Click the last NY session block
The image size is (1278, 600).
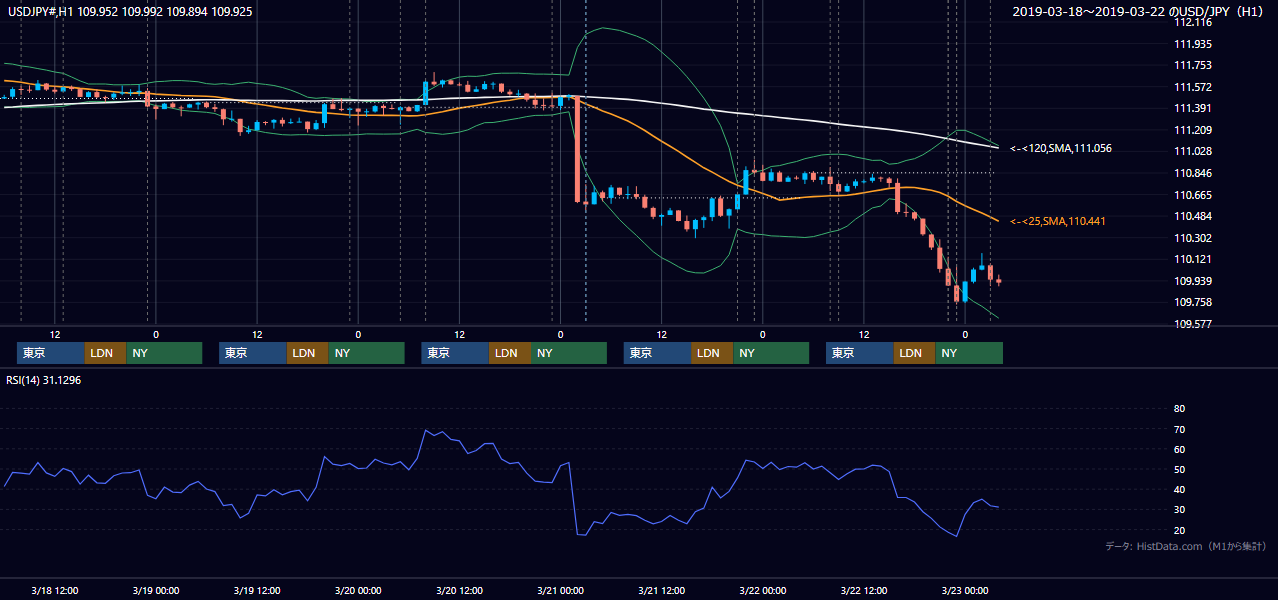coord(969,353)
